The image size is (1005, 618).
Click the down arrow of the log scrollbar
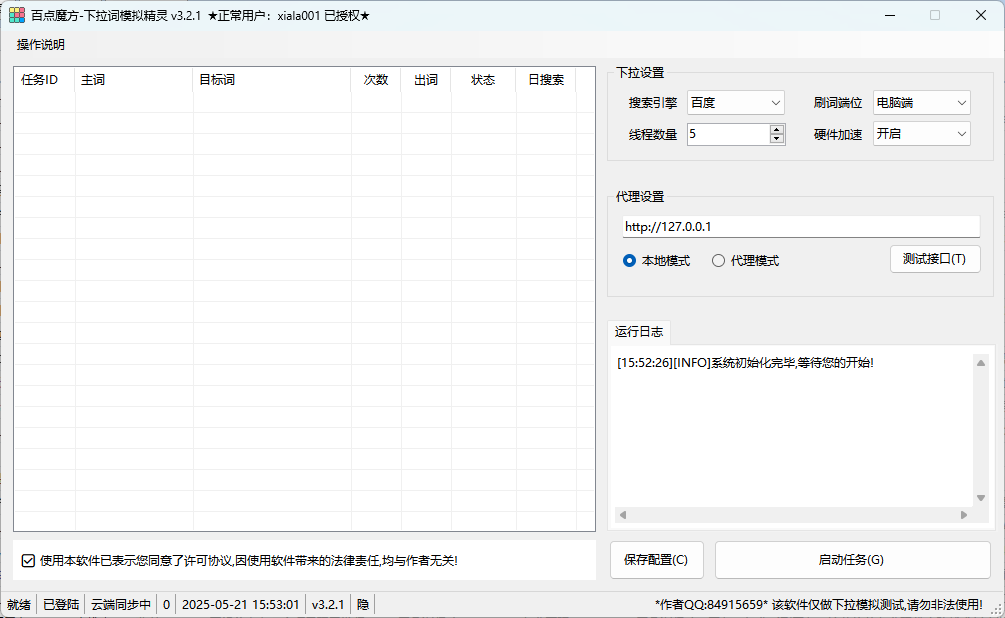point(979,499)
